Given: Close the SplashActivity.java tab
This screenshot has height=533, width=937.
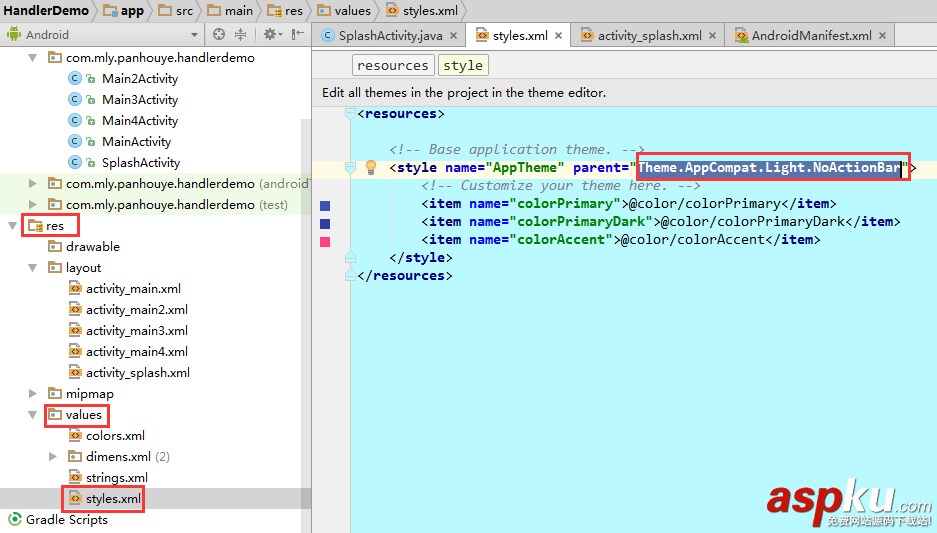Looking at the screenshot, I should [454, 35].
